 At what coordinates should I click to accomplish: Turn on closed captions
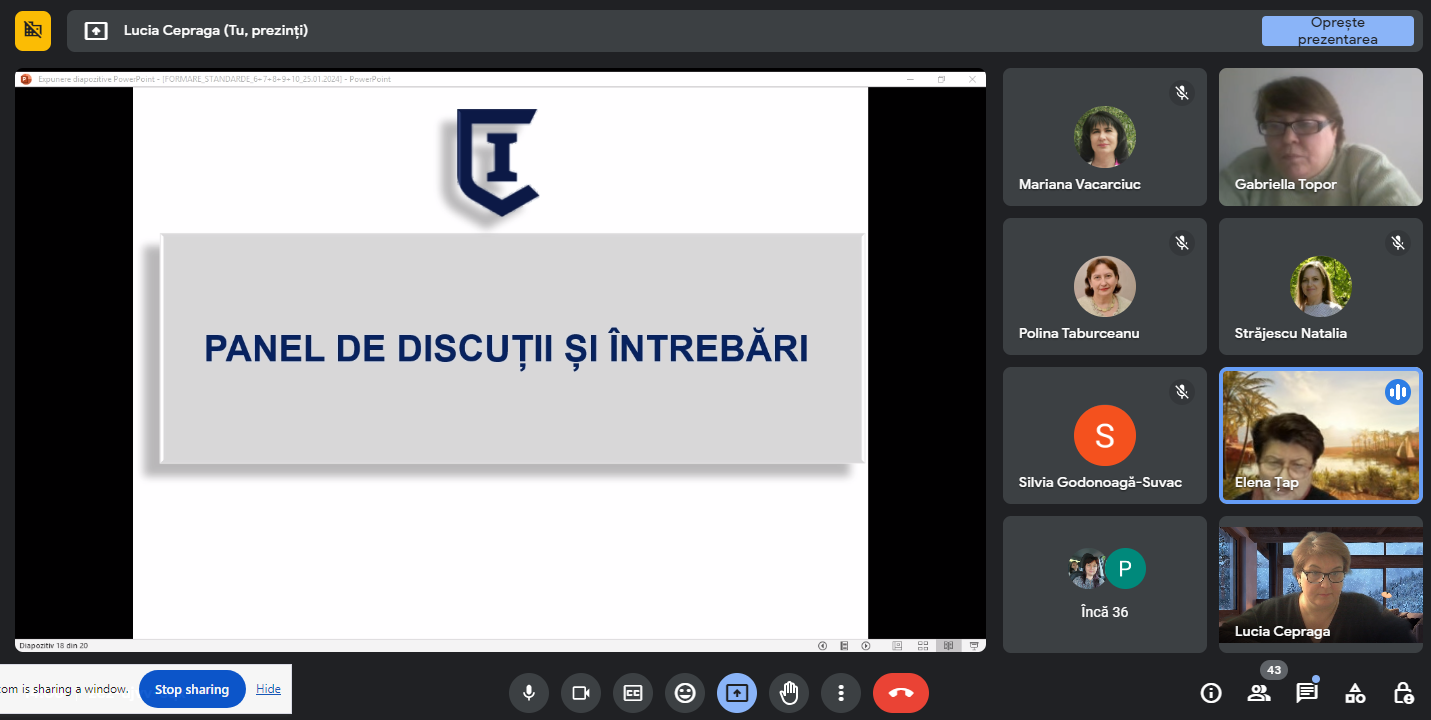click(633, 693)
